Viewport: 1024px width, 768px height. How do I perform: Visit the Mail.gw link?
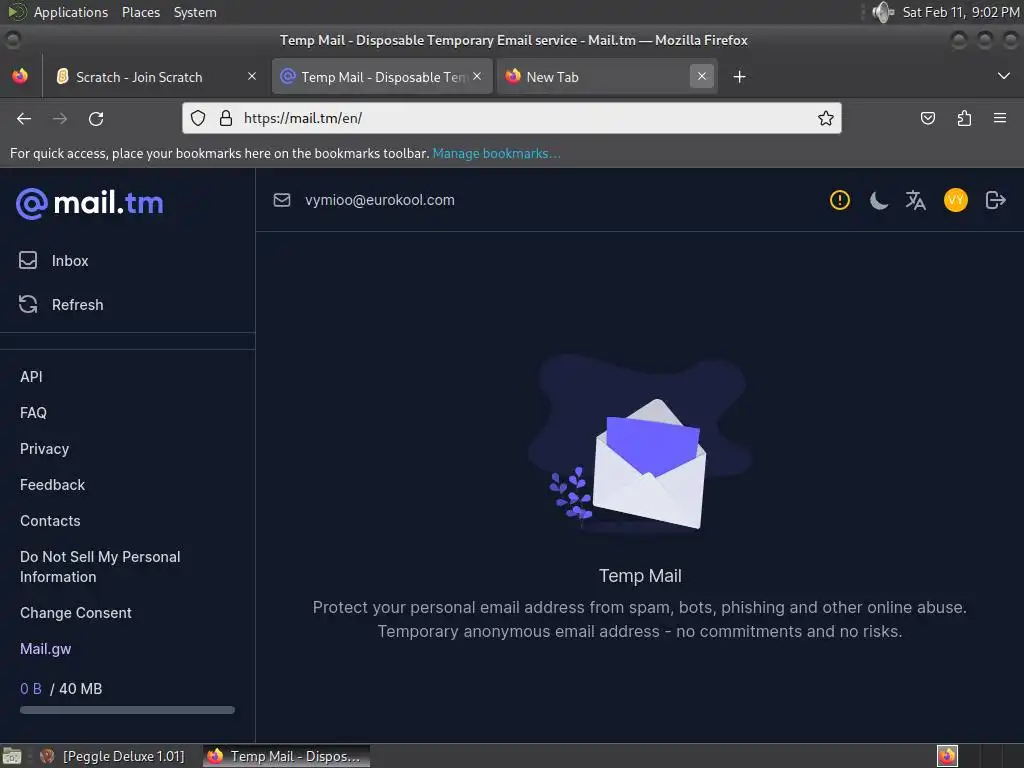tap(46, 648)
